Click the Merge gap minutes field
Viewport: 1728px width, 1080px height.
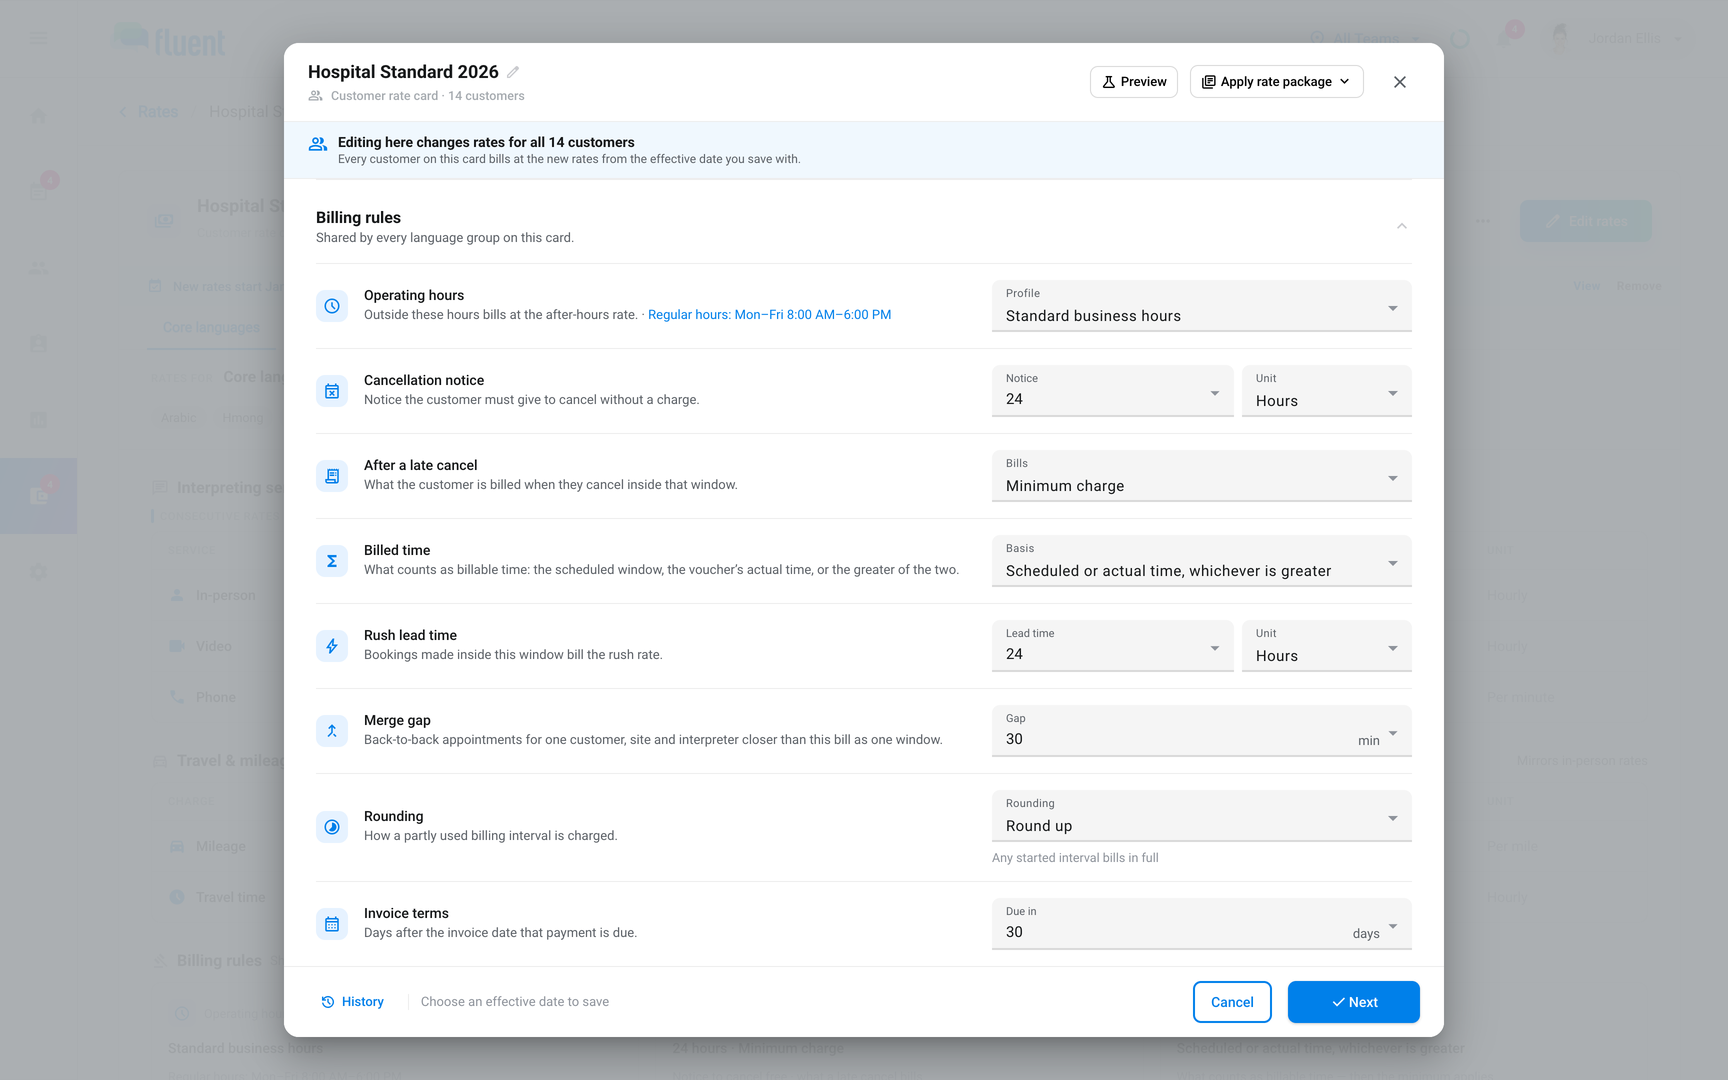coord(1202,731)
